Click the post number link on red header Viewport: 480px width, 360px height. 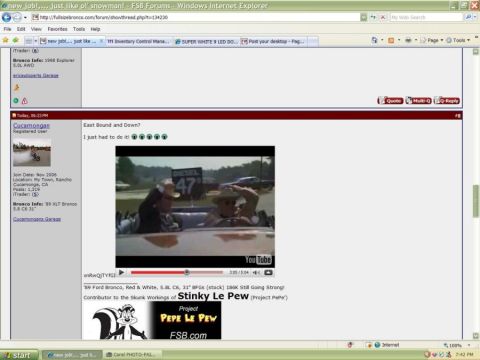click(458, 116)
